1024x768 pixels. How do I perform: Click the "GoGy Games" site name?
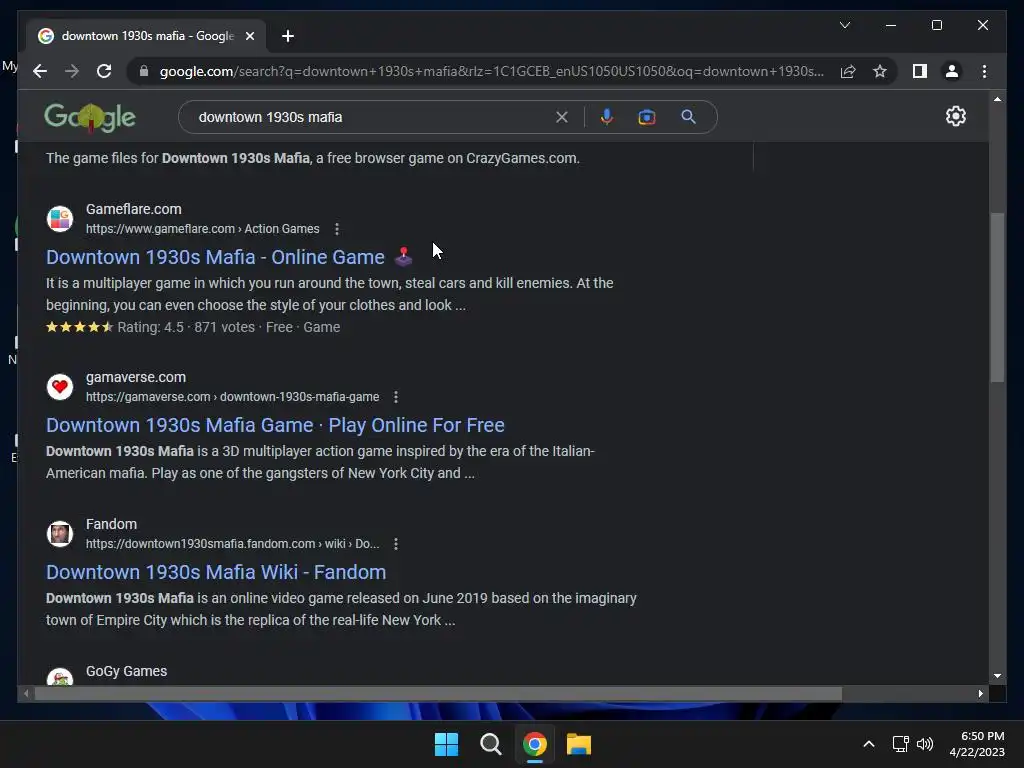(x=126, y=671)
